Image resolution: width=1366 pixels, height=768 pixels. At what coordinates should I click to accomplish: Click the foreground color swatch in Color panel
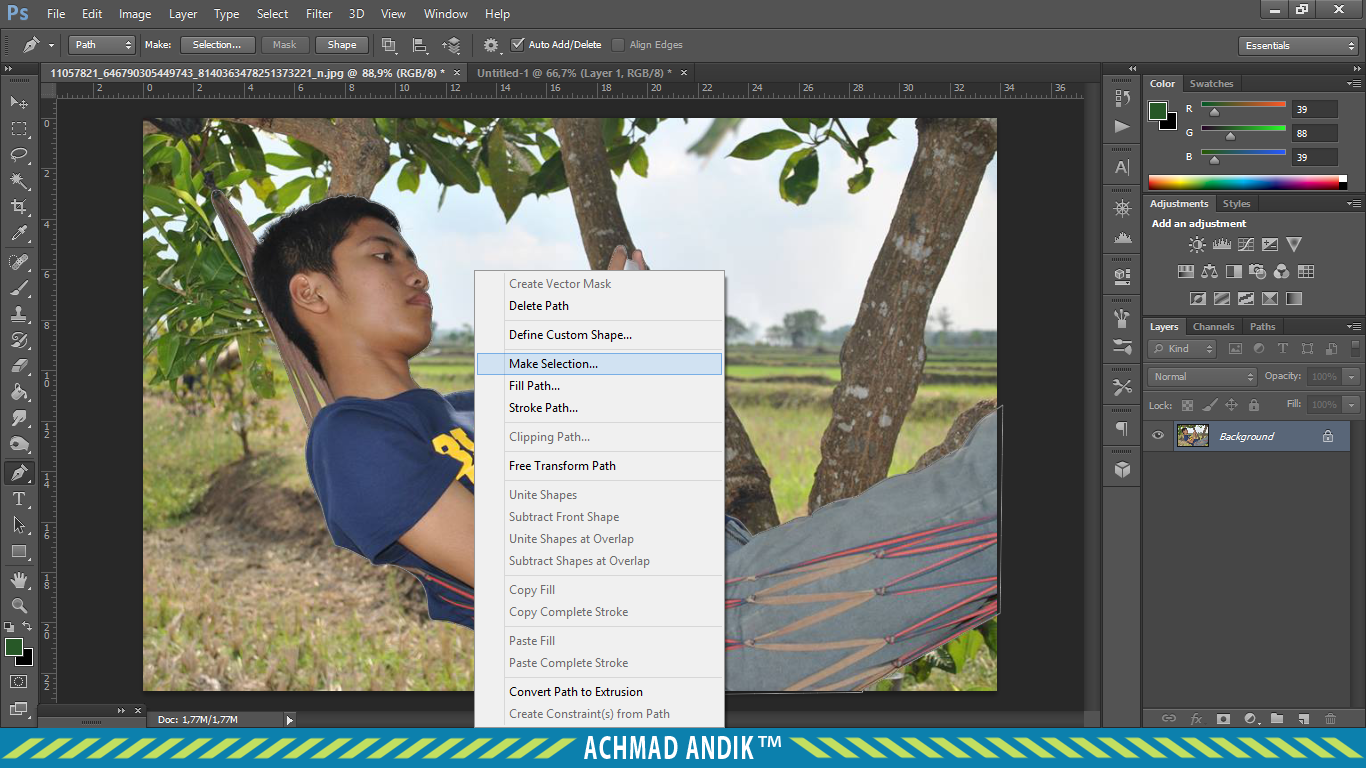coord(1158,111)
